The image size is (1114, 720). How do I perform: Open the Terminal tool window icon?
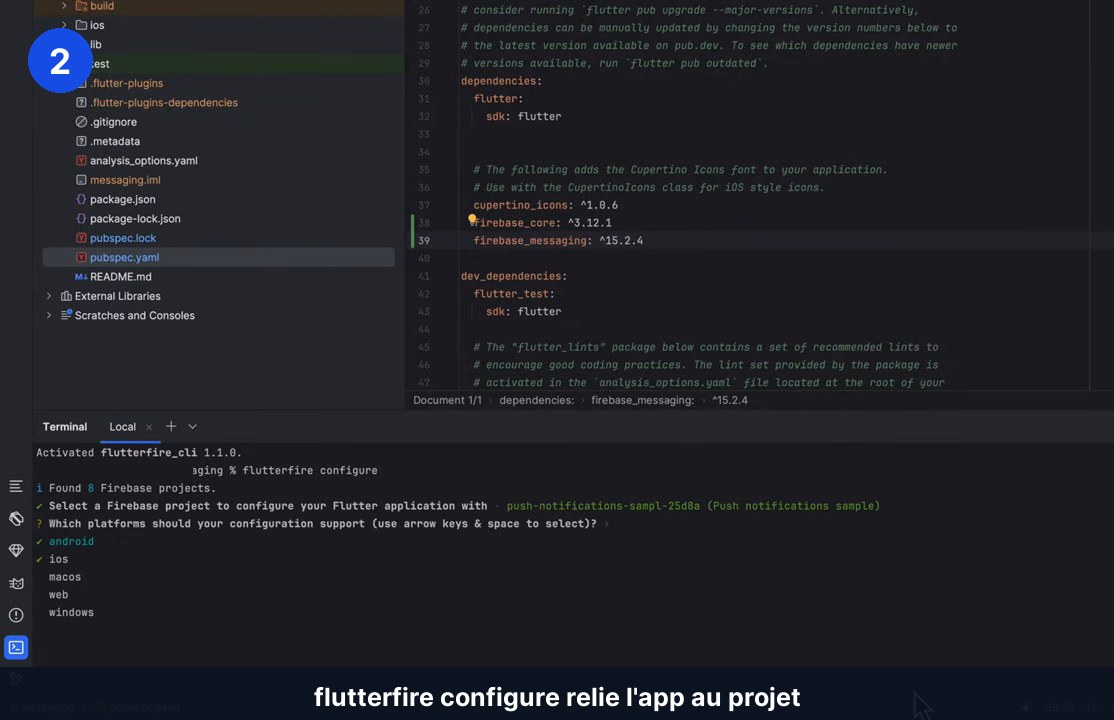16,648
